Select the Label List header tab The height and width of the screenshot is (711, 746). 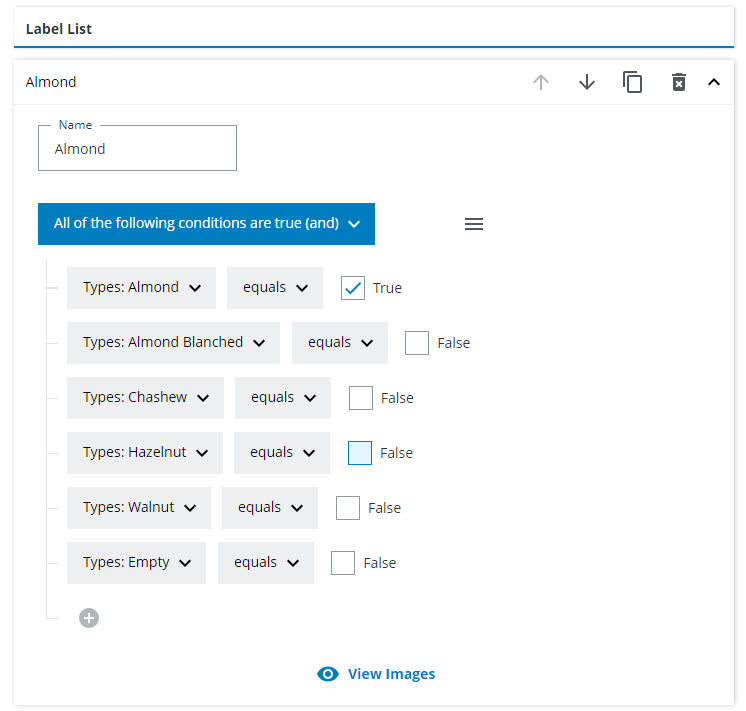(x=59, y=29)
